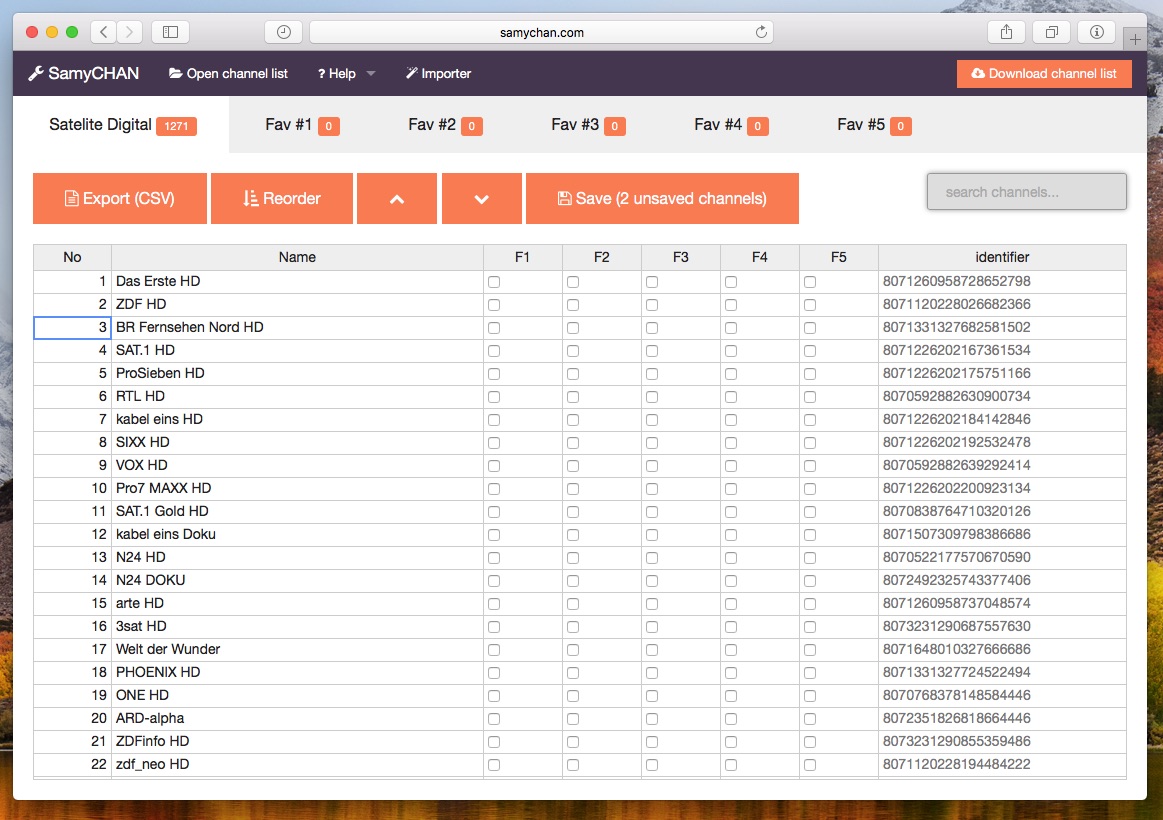Screen dimensions: 1163x820
Task: Click the samychan.com address bar
Action: point(541,32)
